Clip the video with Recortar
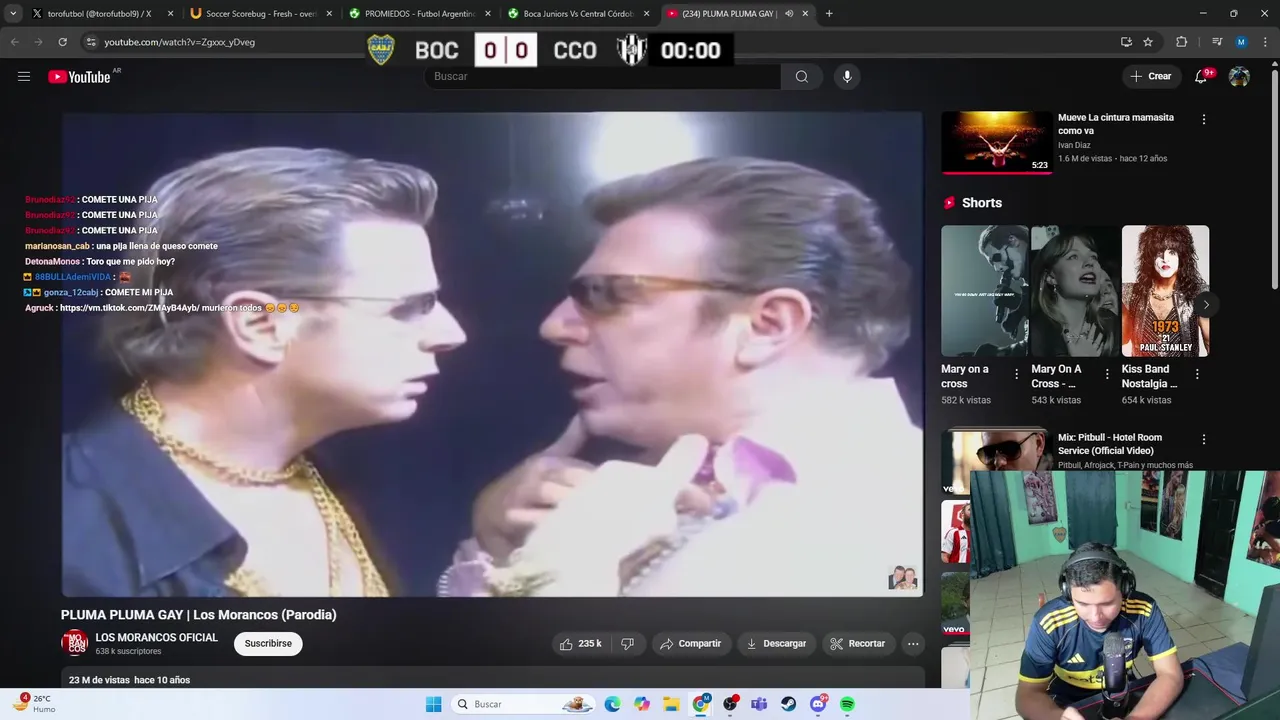The image size is (1280, 720). tap(858, 644)
